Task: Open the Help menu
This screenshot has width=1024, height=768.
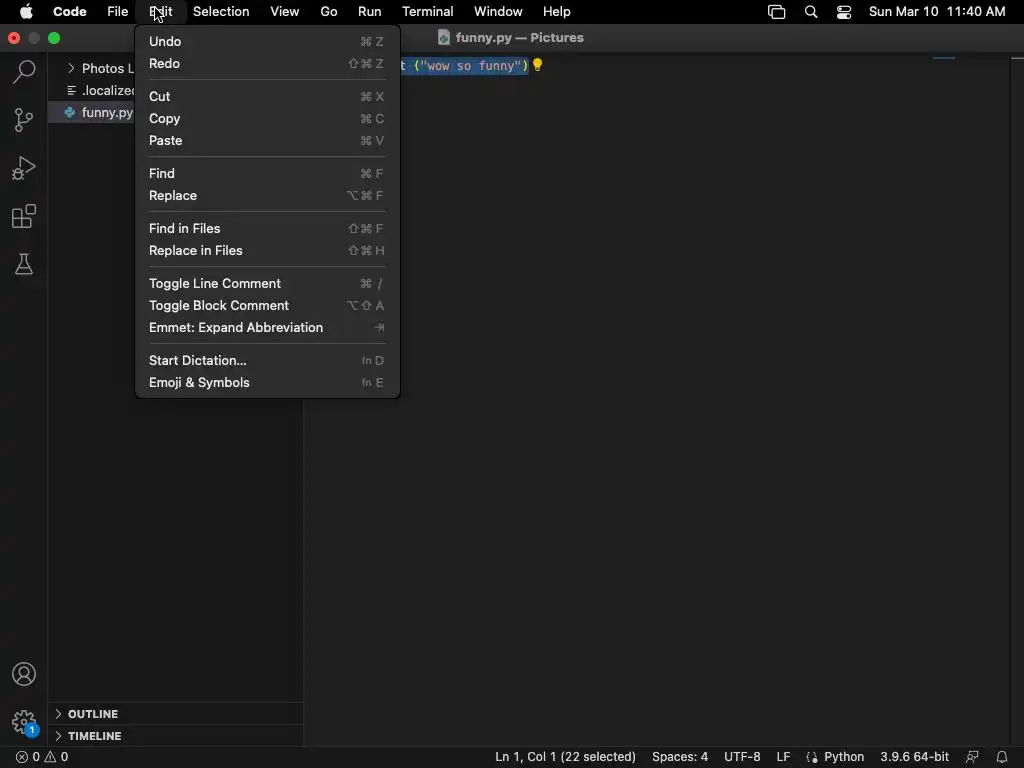Action: (x=556, y=12)
